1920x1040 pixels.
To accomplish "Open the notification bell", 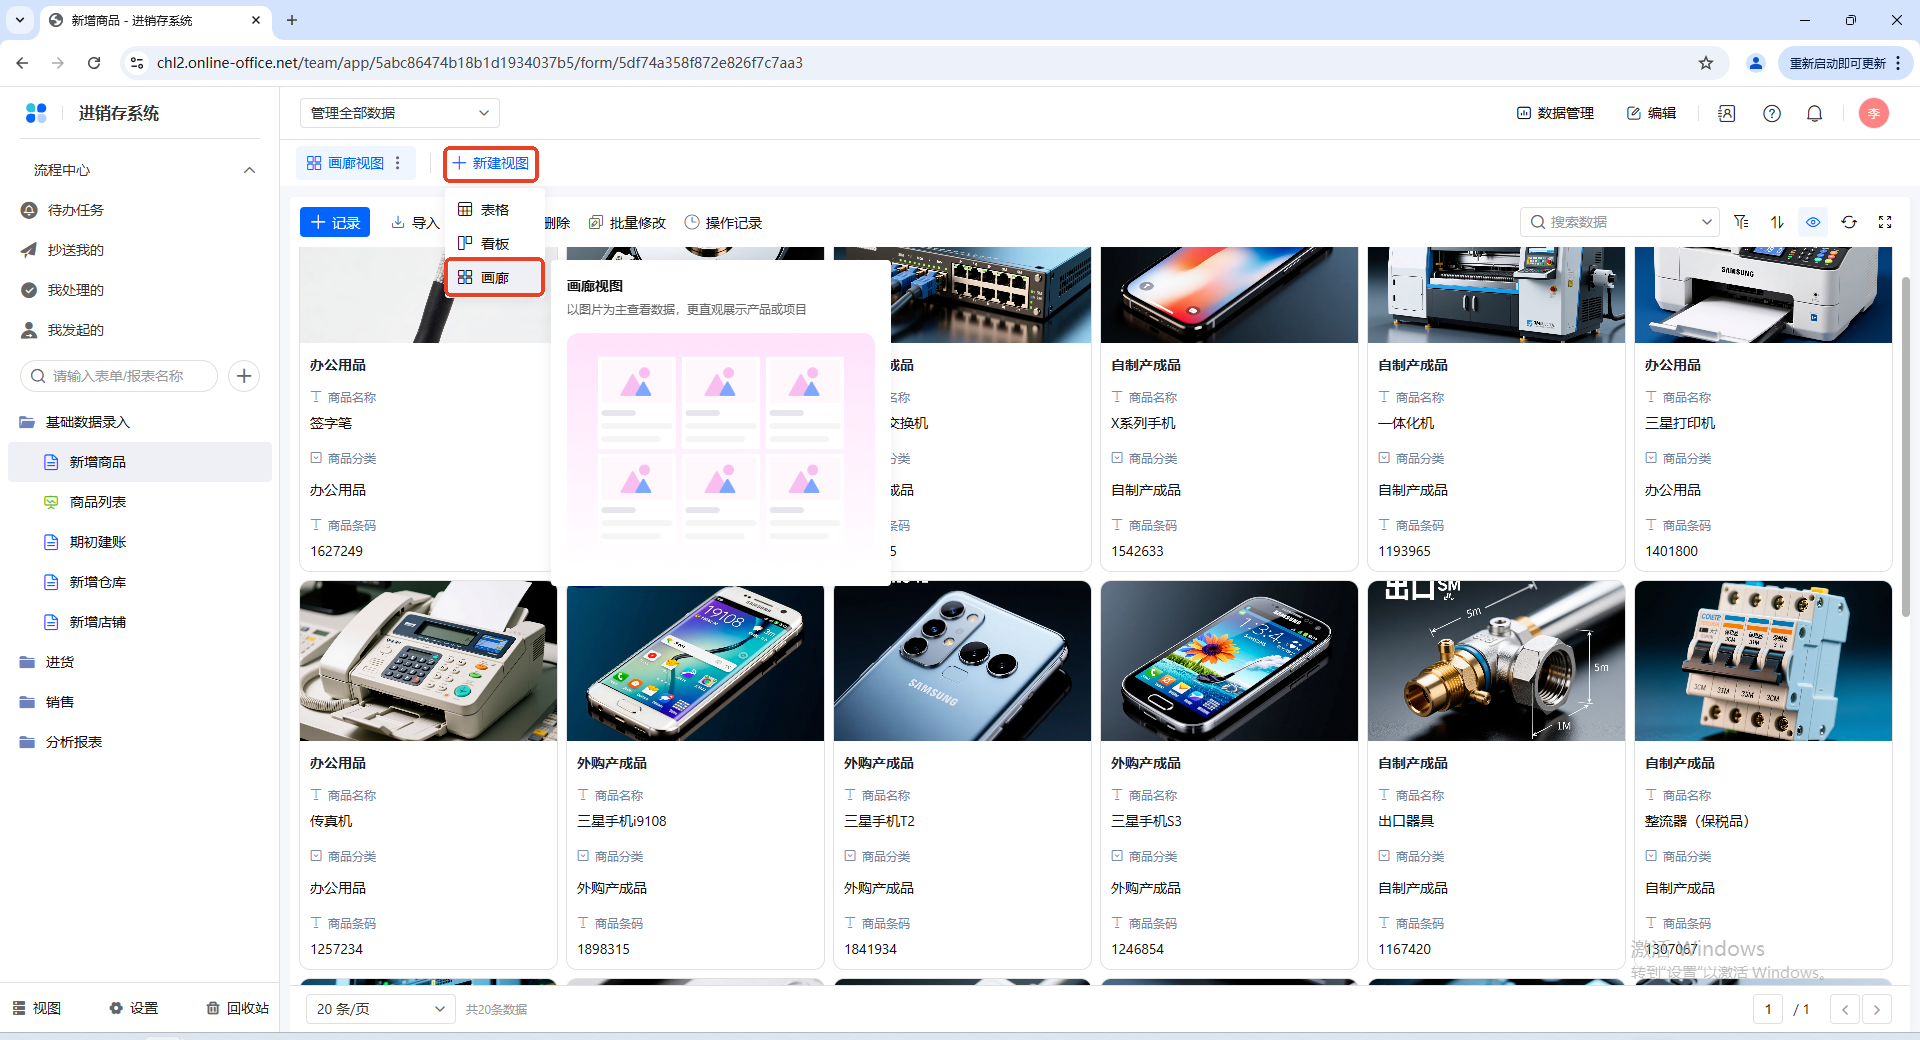I will click(x=1814, y=113).
